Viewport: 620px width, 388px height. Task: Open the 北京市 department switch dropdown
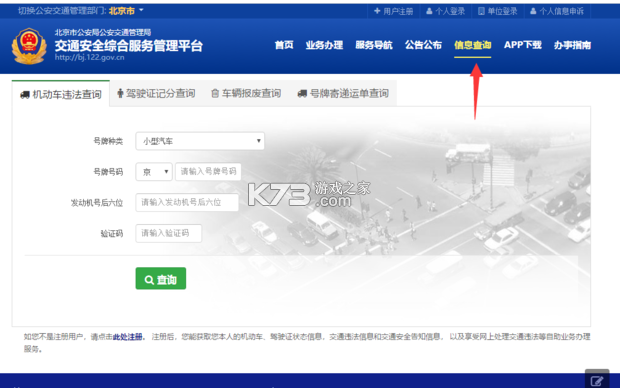point(126,11)
